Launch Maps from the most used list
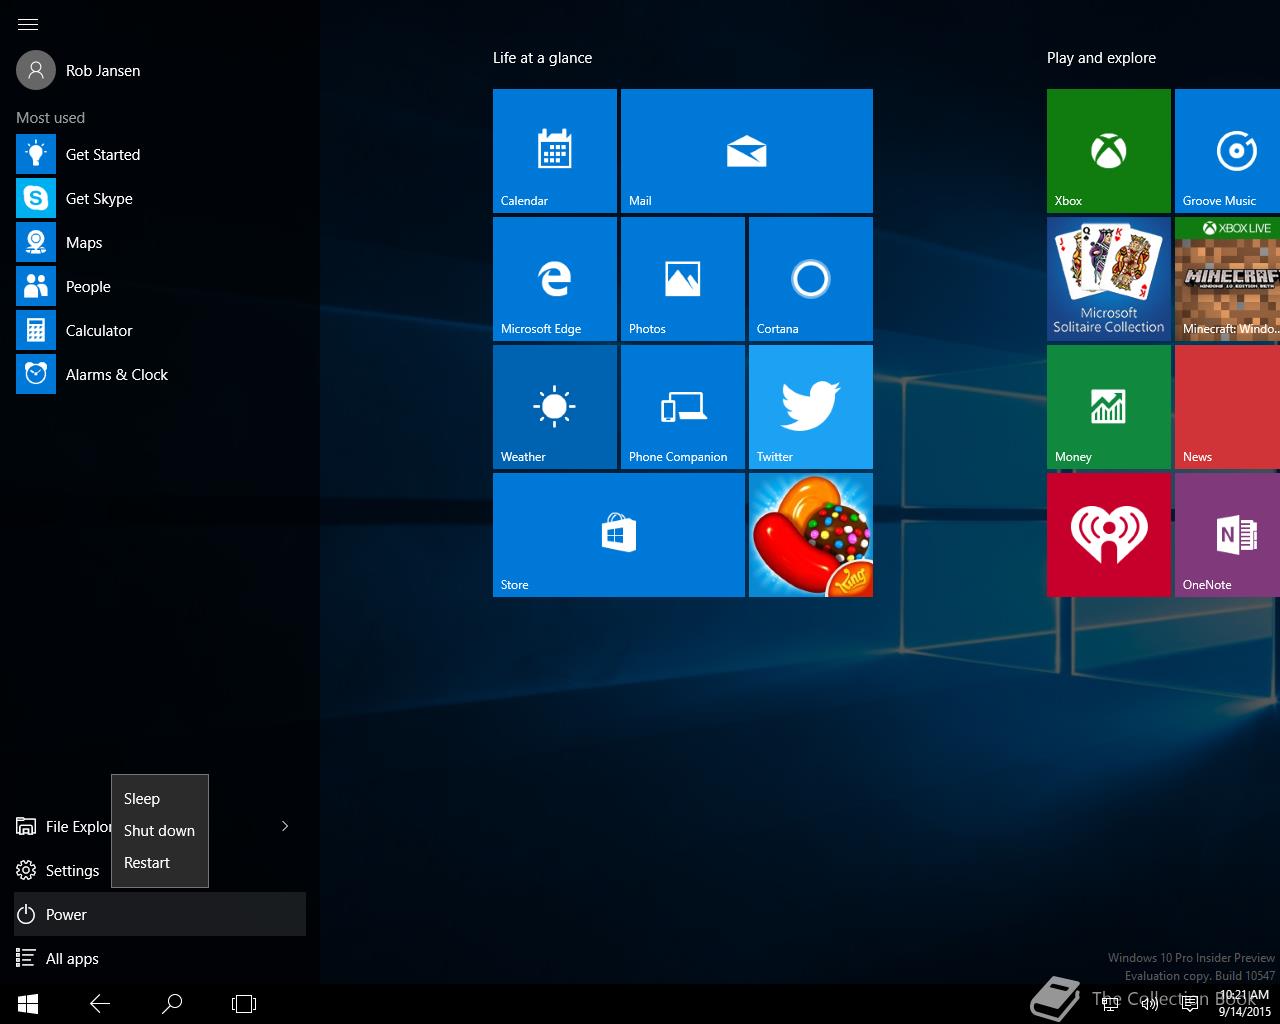 point(160,242)
